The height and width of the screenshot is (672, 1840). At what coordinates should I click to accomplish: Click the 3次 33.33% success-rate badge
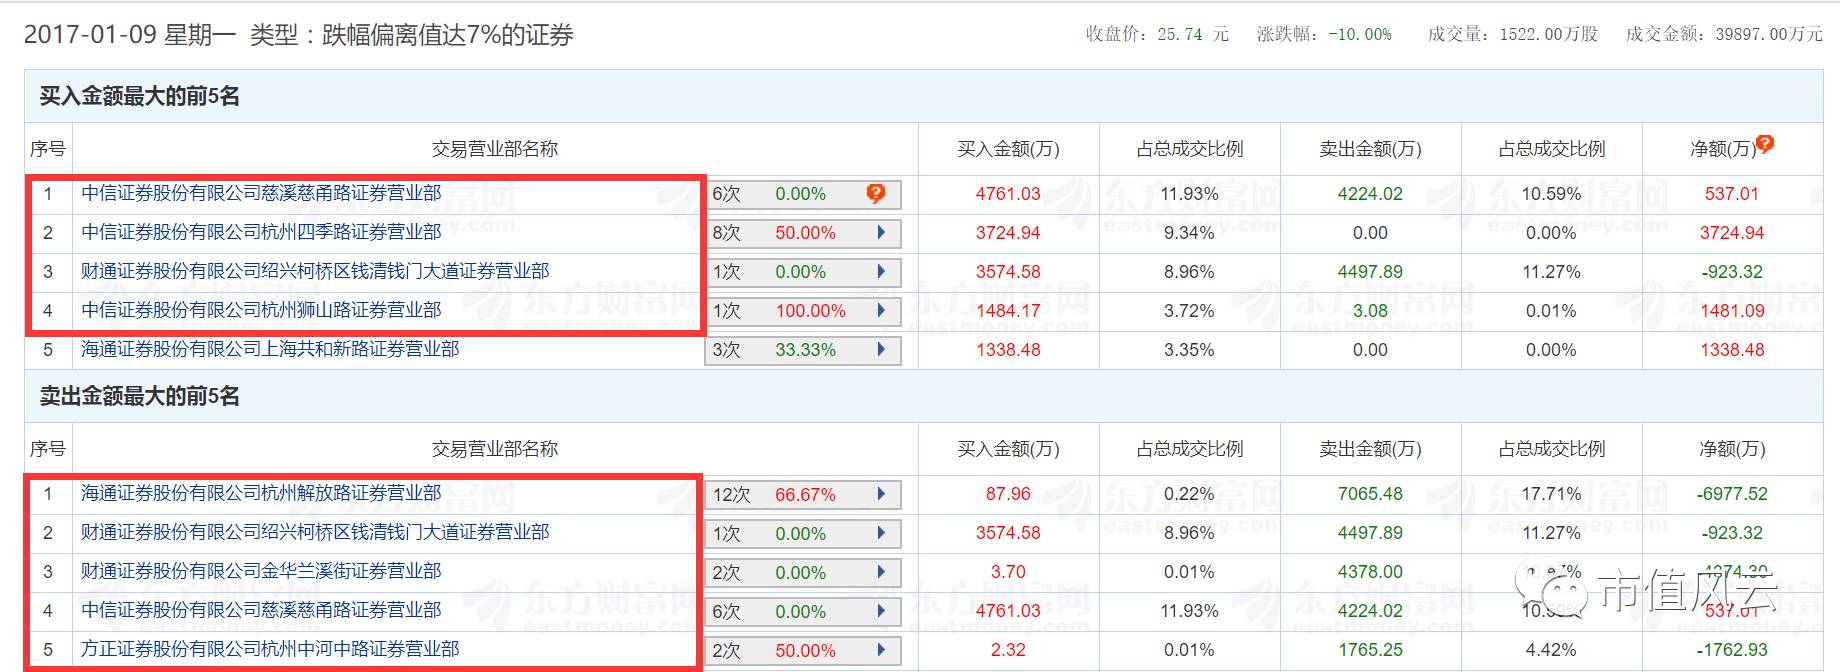click(803, 350)
